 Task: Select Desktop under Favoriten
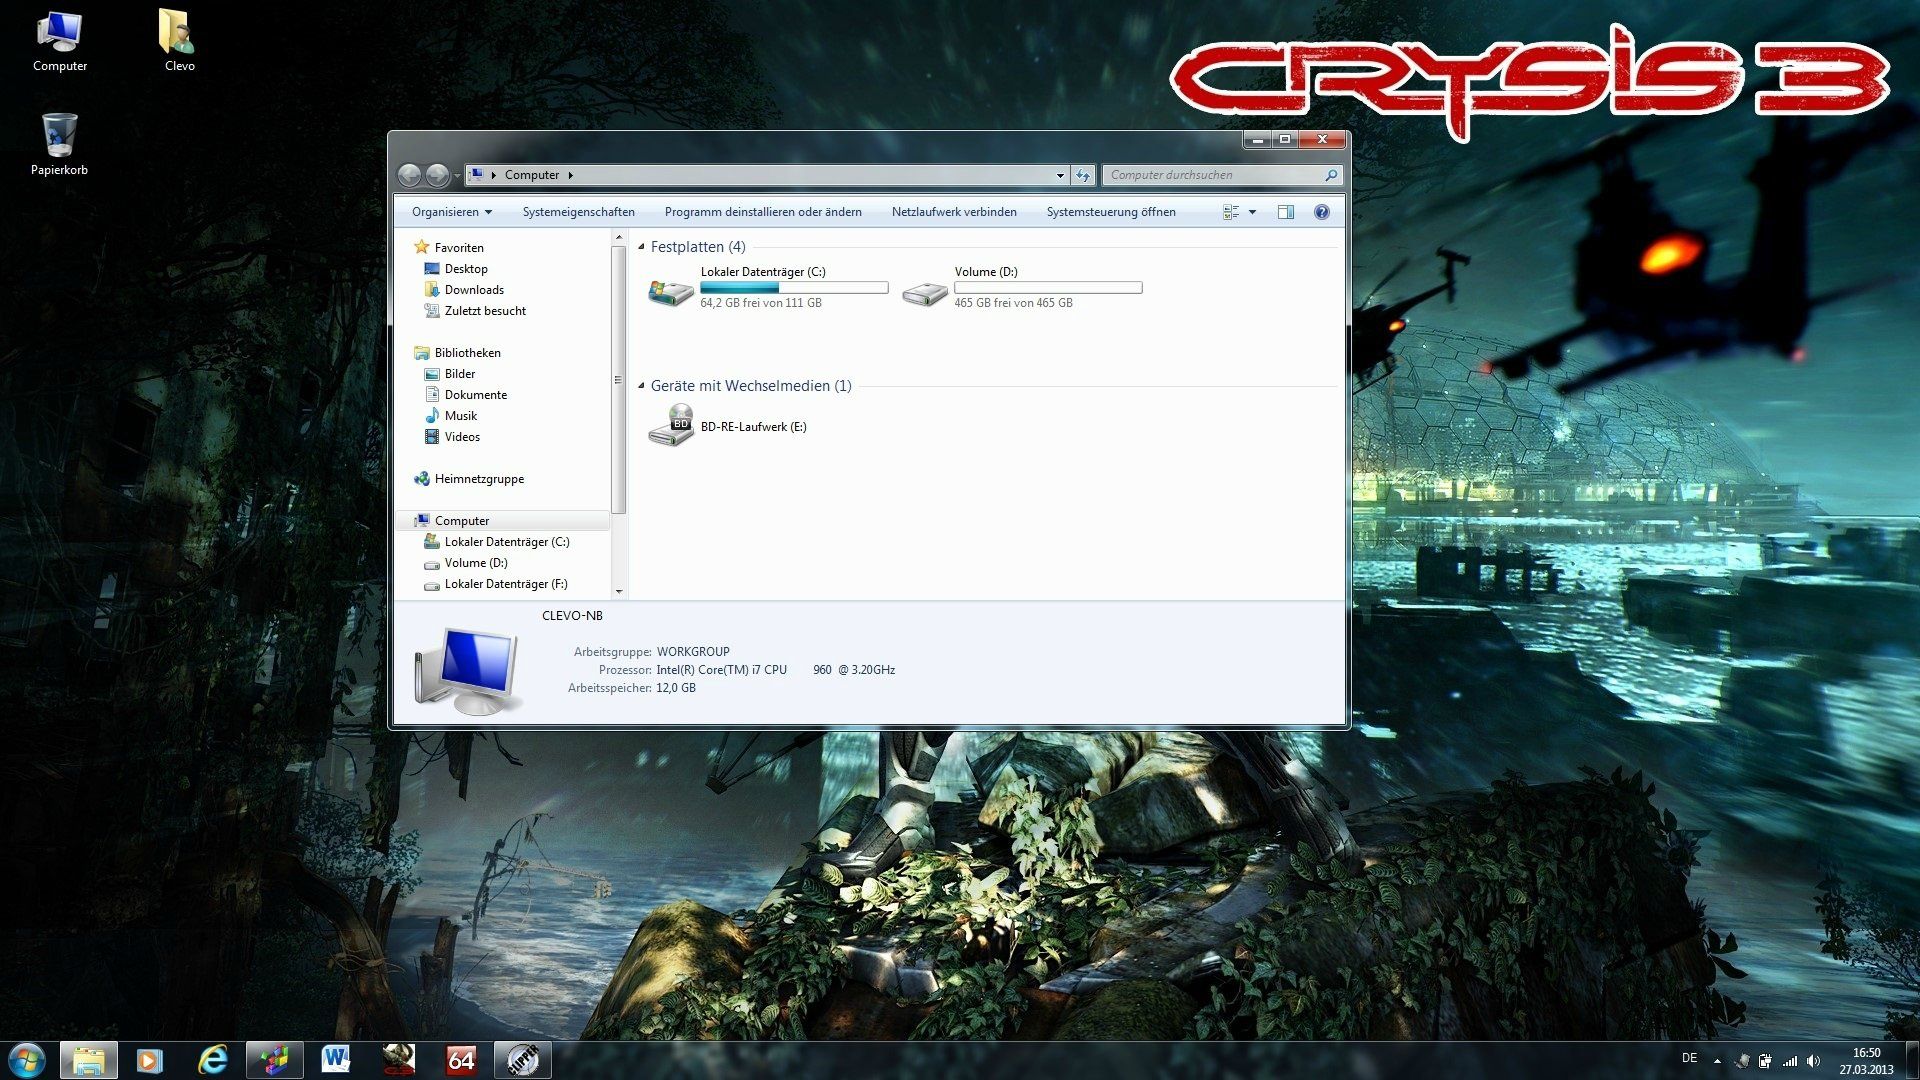[466, 269]
